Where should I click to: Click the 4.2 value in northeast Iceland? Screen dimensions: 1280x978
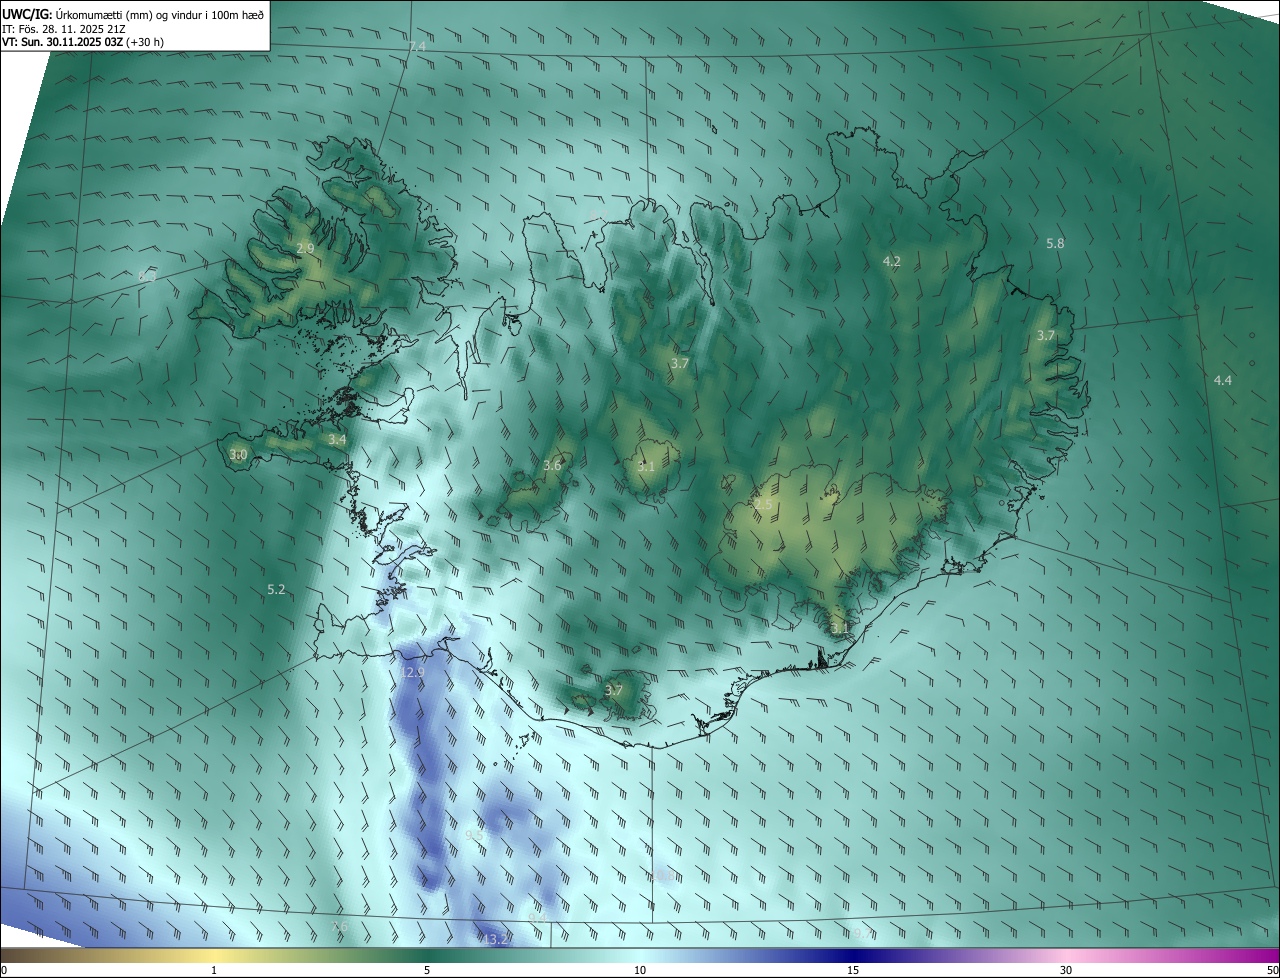[x=892, y=261]
